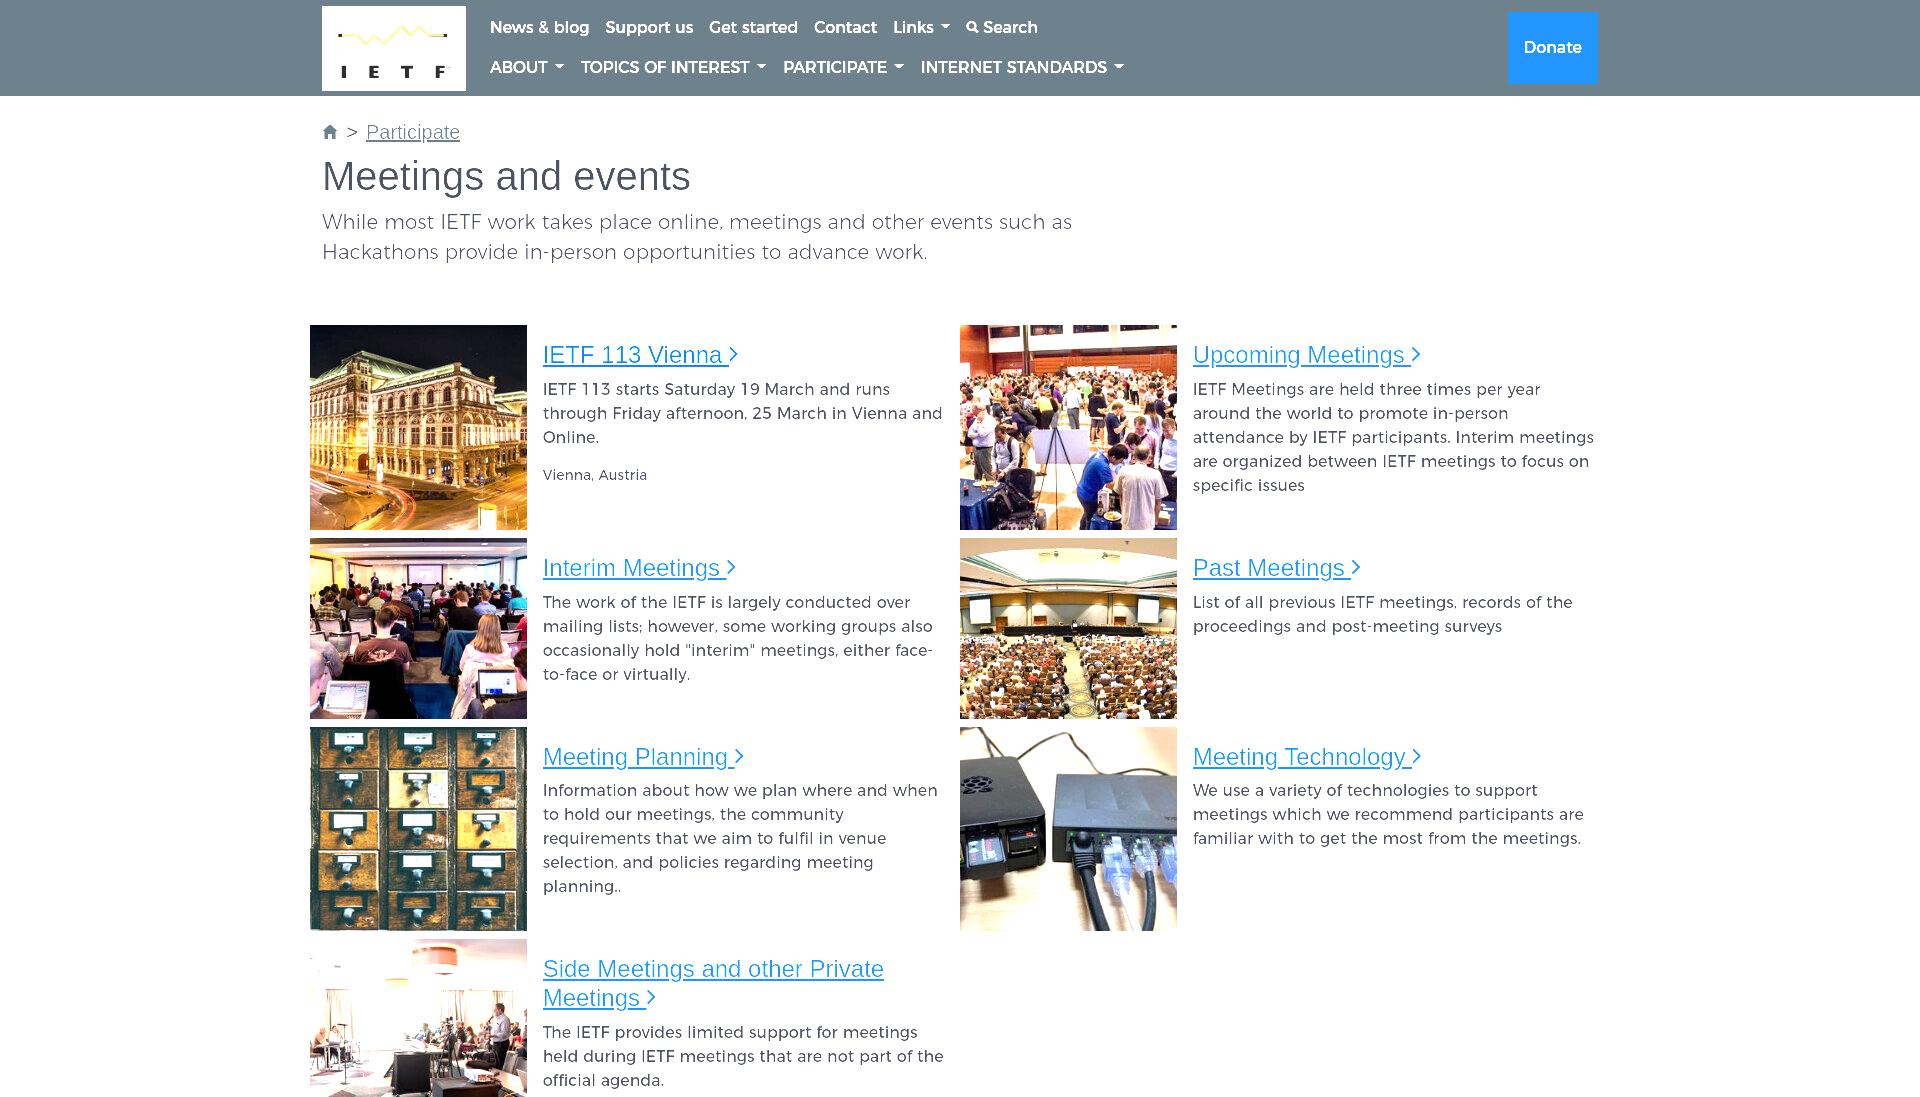Click the Vienna opera house thumbnail

point(418,427)
